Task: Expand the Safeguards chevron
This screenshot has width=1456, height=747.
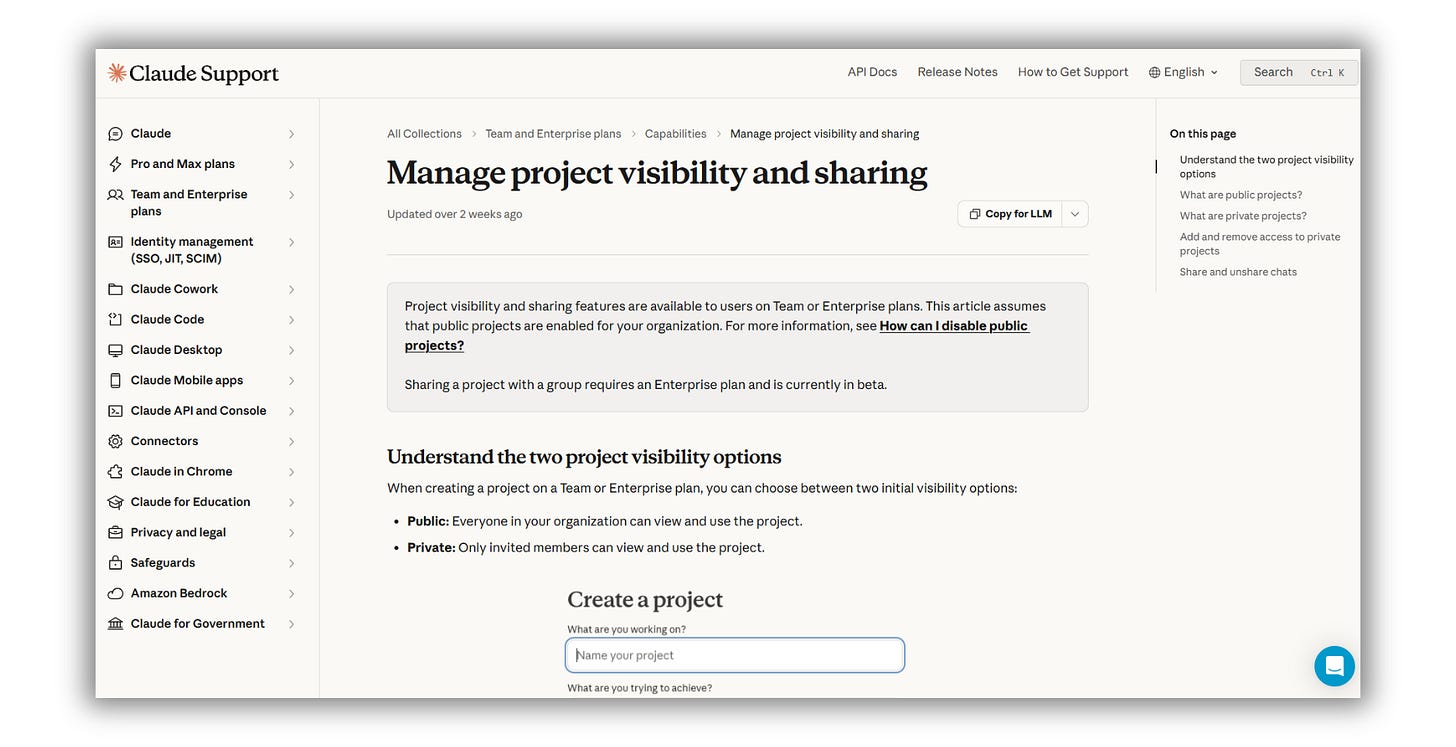Action: [x=292, y=563]
